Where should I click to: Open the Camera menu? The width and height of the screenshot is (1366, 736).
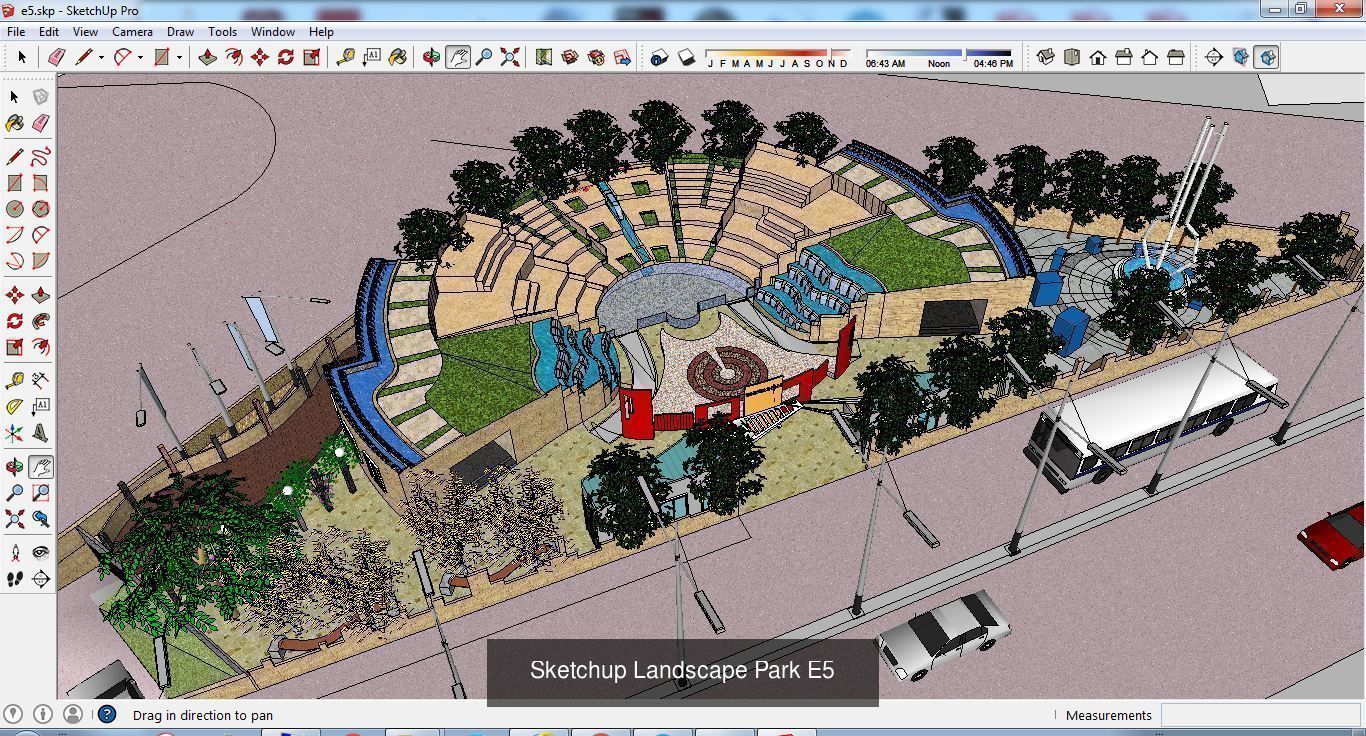coord(132,31)
